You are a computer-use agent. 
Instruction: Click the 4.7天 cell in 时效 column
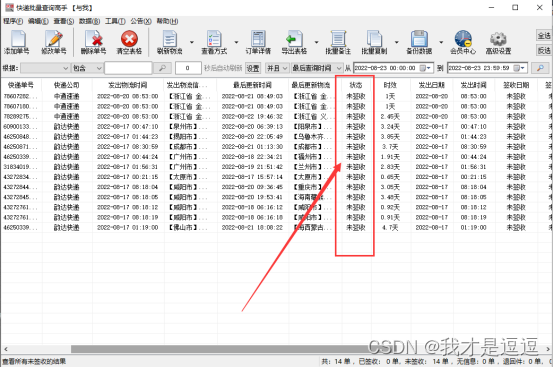390,227
